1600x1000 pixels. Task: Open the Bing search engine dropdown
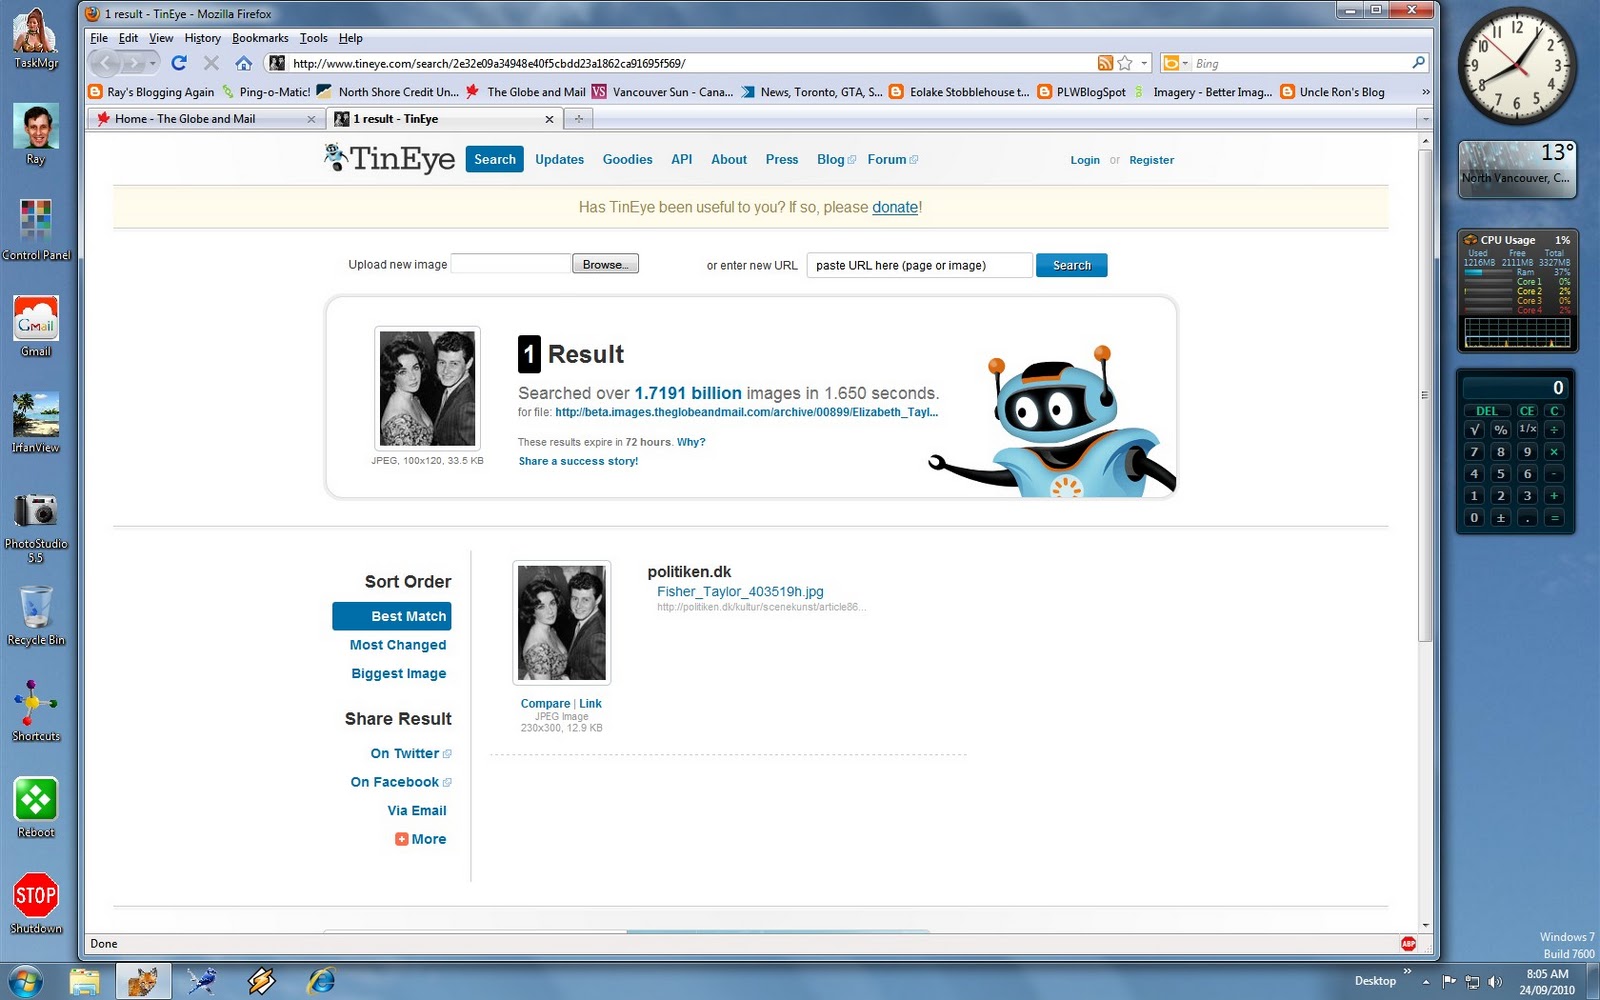pyautogui.click(x=1183, y=62)
